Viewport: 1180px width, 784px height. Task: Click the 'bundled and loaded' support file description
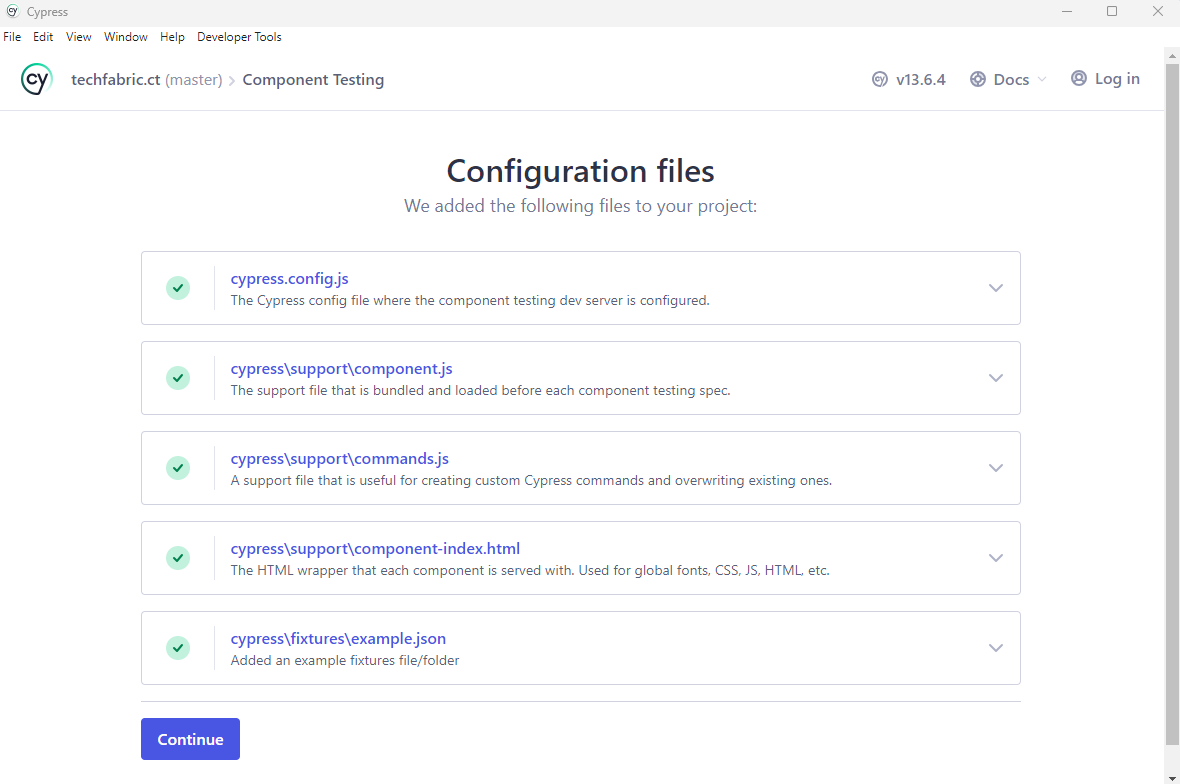(x=480, y=390)
